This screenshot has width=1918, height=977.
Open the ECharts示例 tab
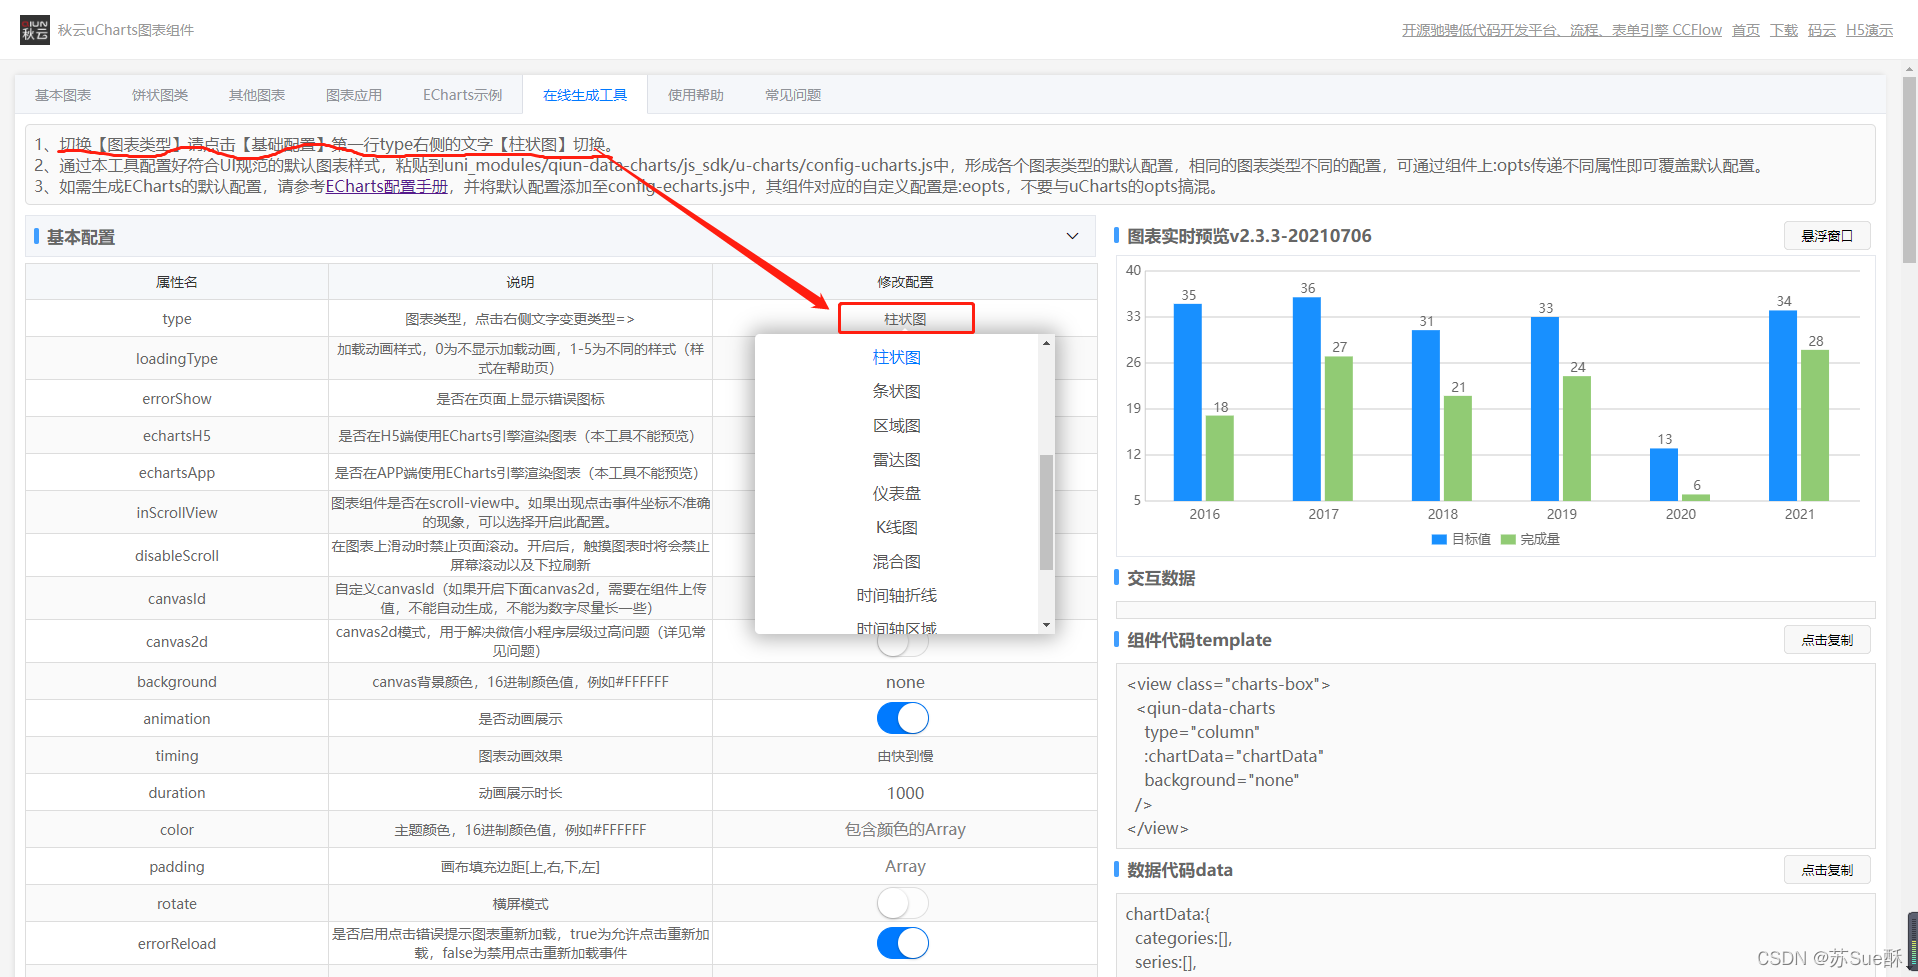[x=462, y=95]
